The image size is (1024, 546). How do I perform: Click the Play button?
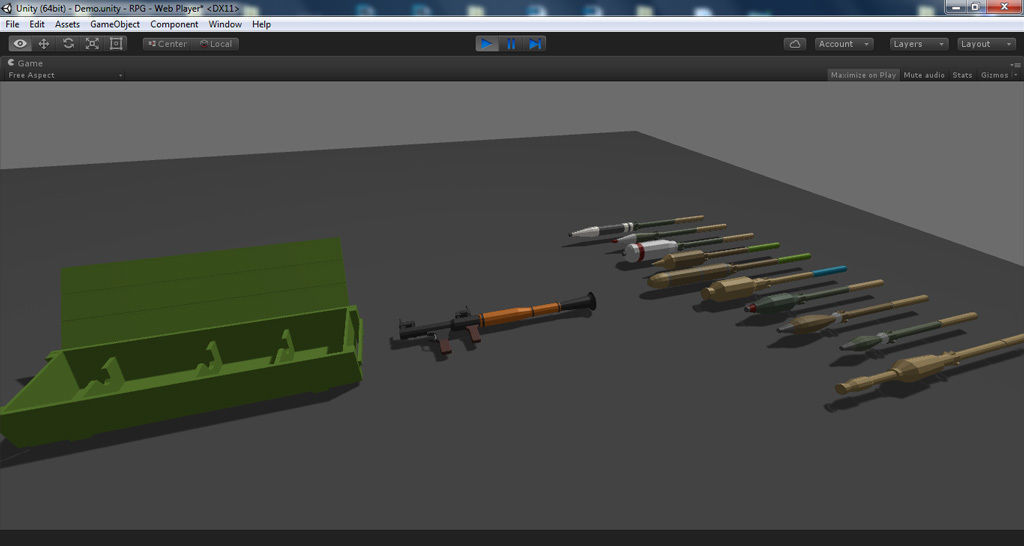pos(487,44)
